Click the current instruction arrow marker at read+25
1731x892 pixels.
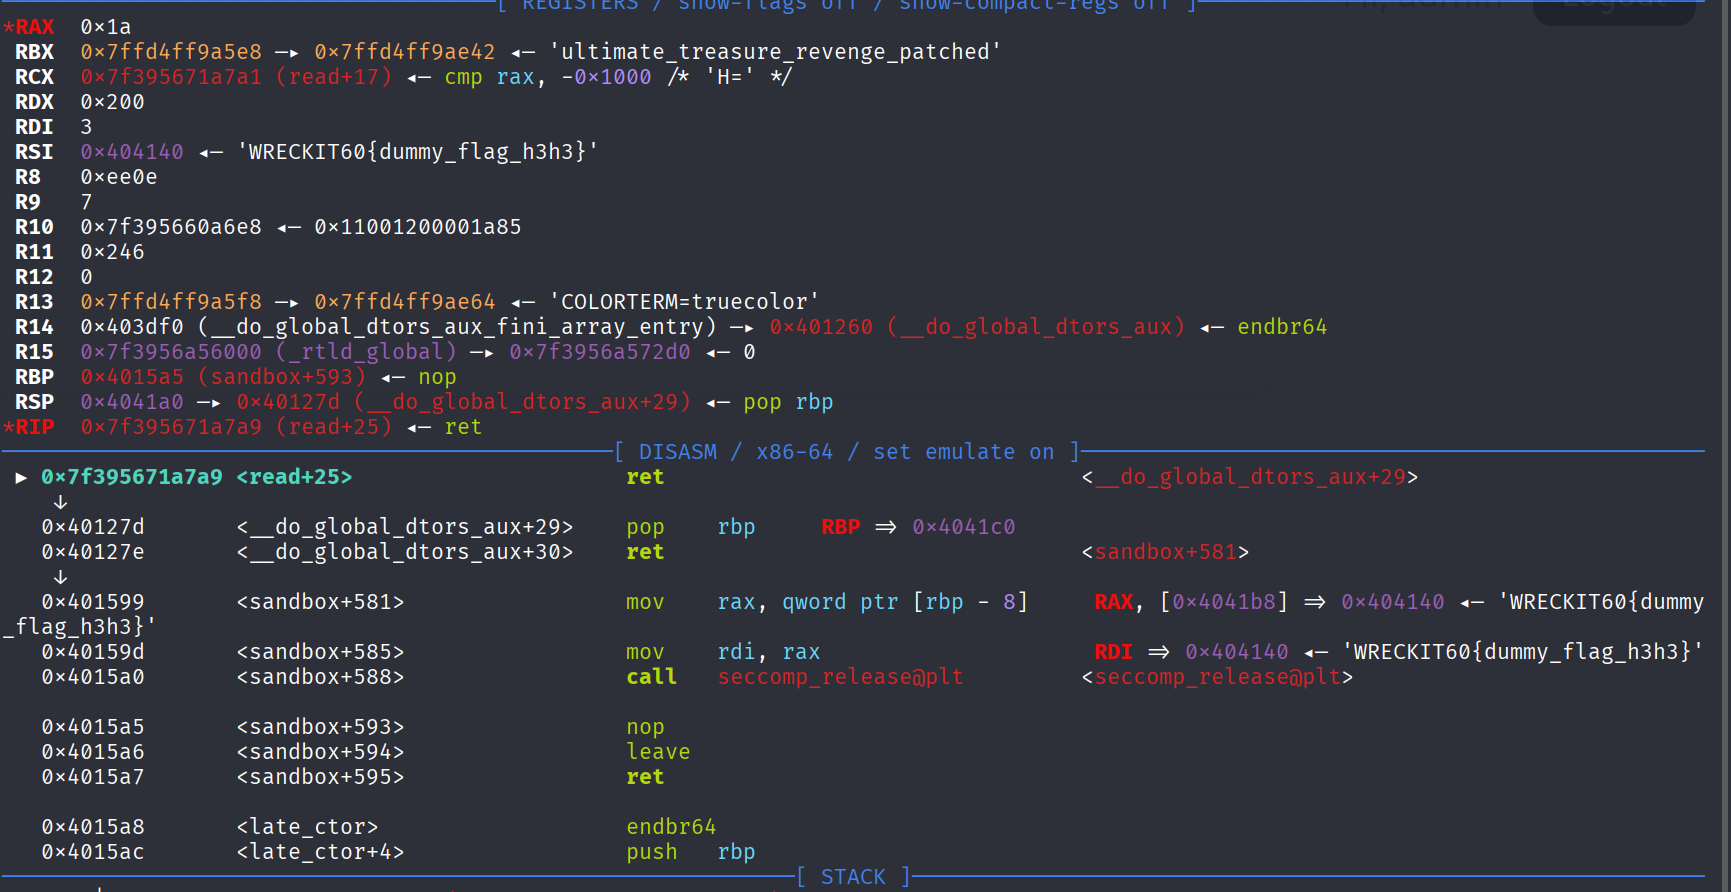click(20, 478)
